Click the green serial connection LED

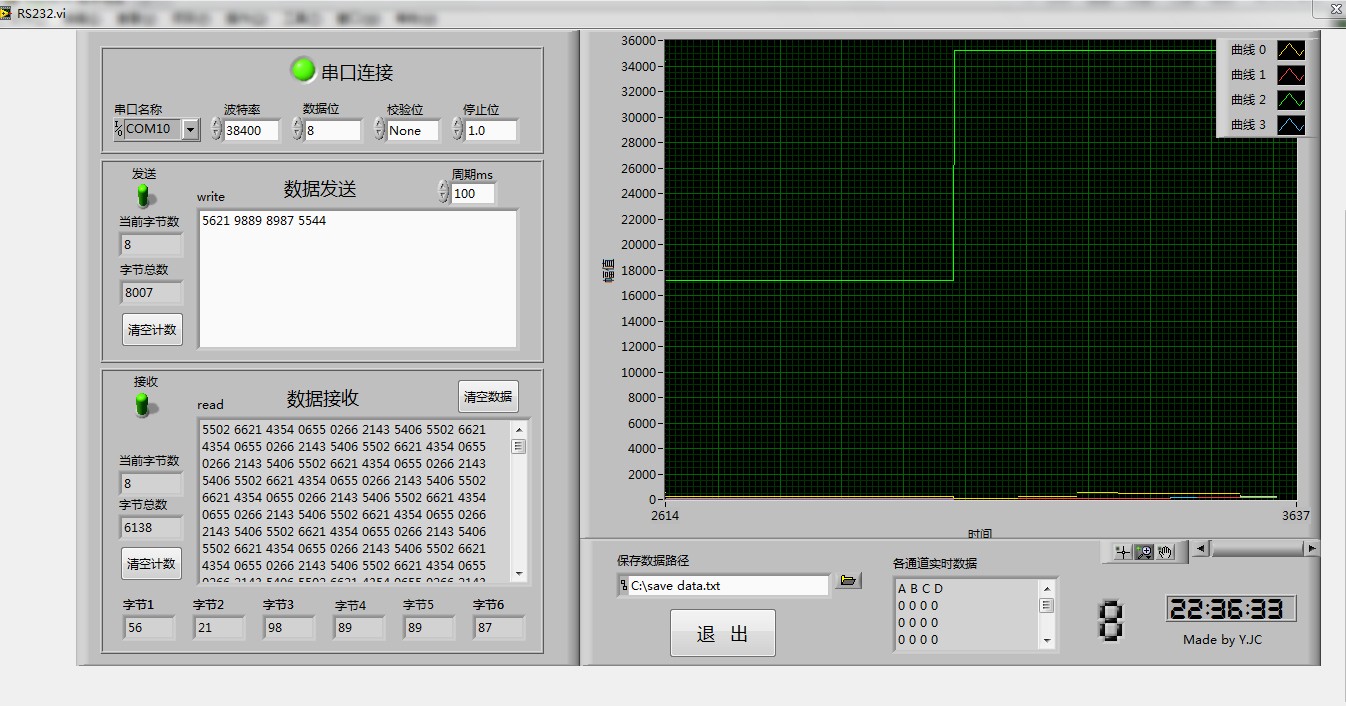point(302,70)
